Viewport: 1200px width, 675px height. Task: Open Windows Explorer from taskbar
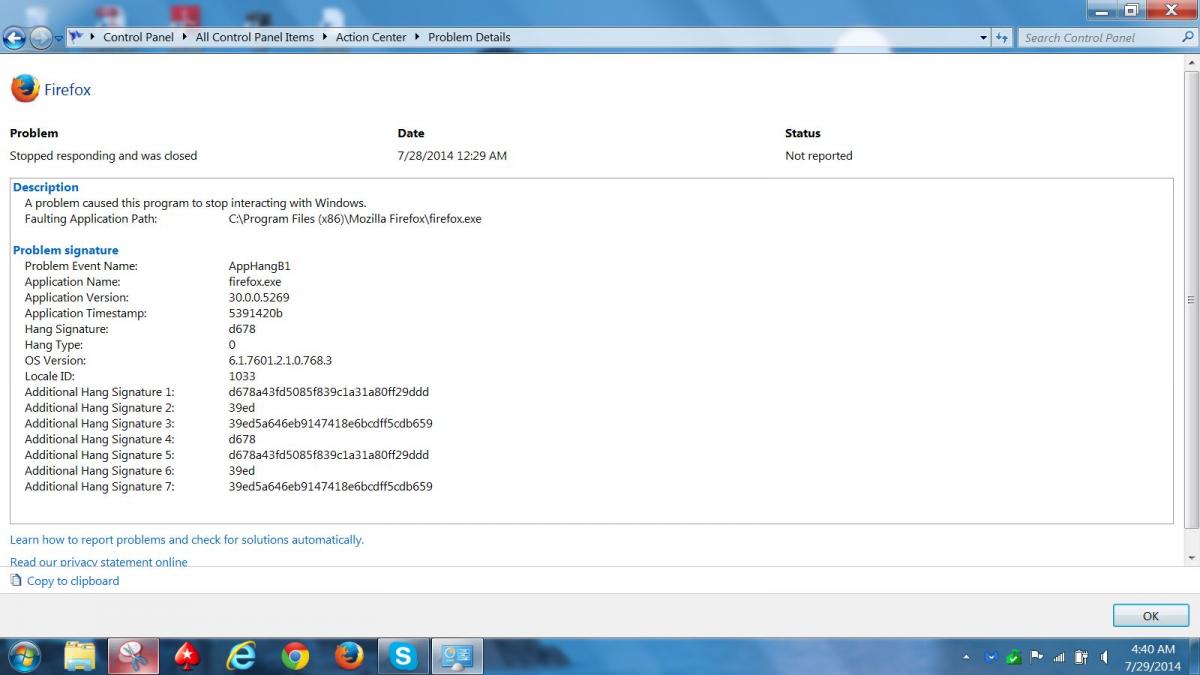click(80, 656)
